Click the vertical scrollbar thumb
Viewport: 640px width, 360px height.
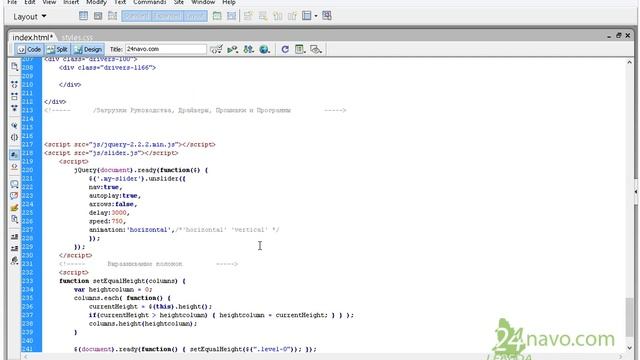(629, 317)
